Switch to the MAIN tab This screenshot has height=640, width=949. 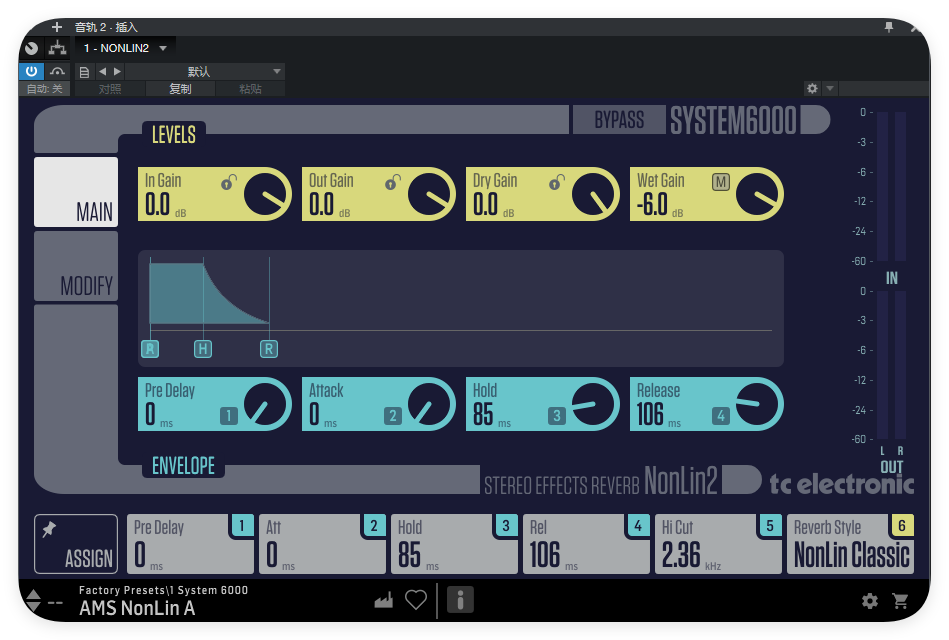tap(76, 192)
